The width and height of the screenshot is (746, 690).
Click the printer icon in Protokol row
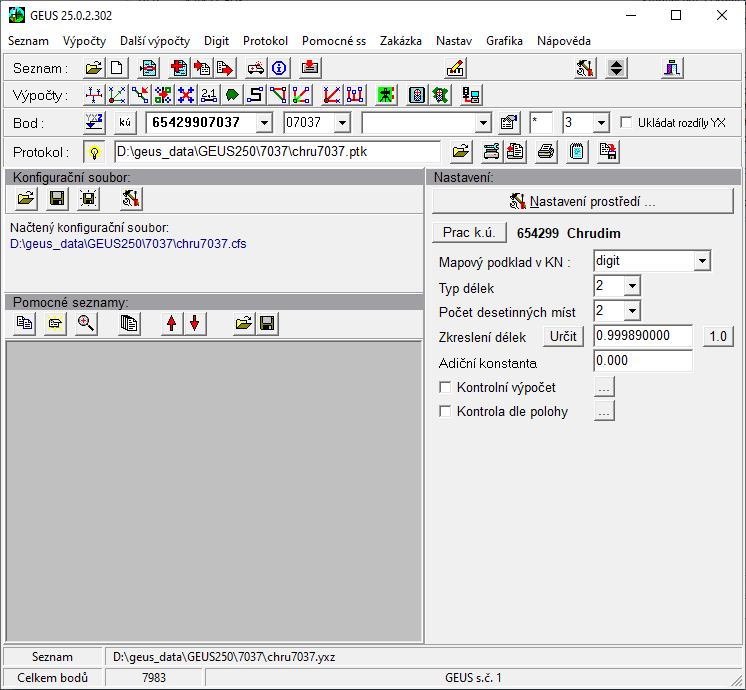pyautogui.click(x=545, y=152)
